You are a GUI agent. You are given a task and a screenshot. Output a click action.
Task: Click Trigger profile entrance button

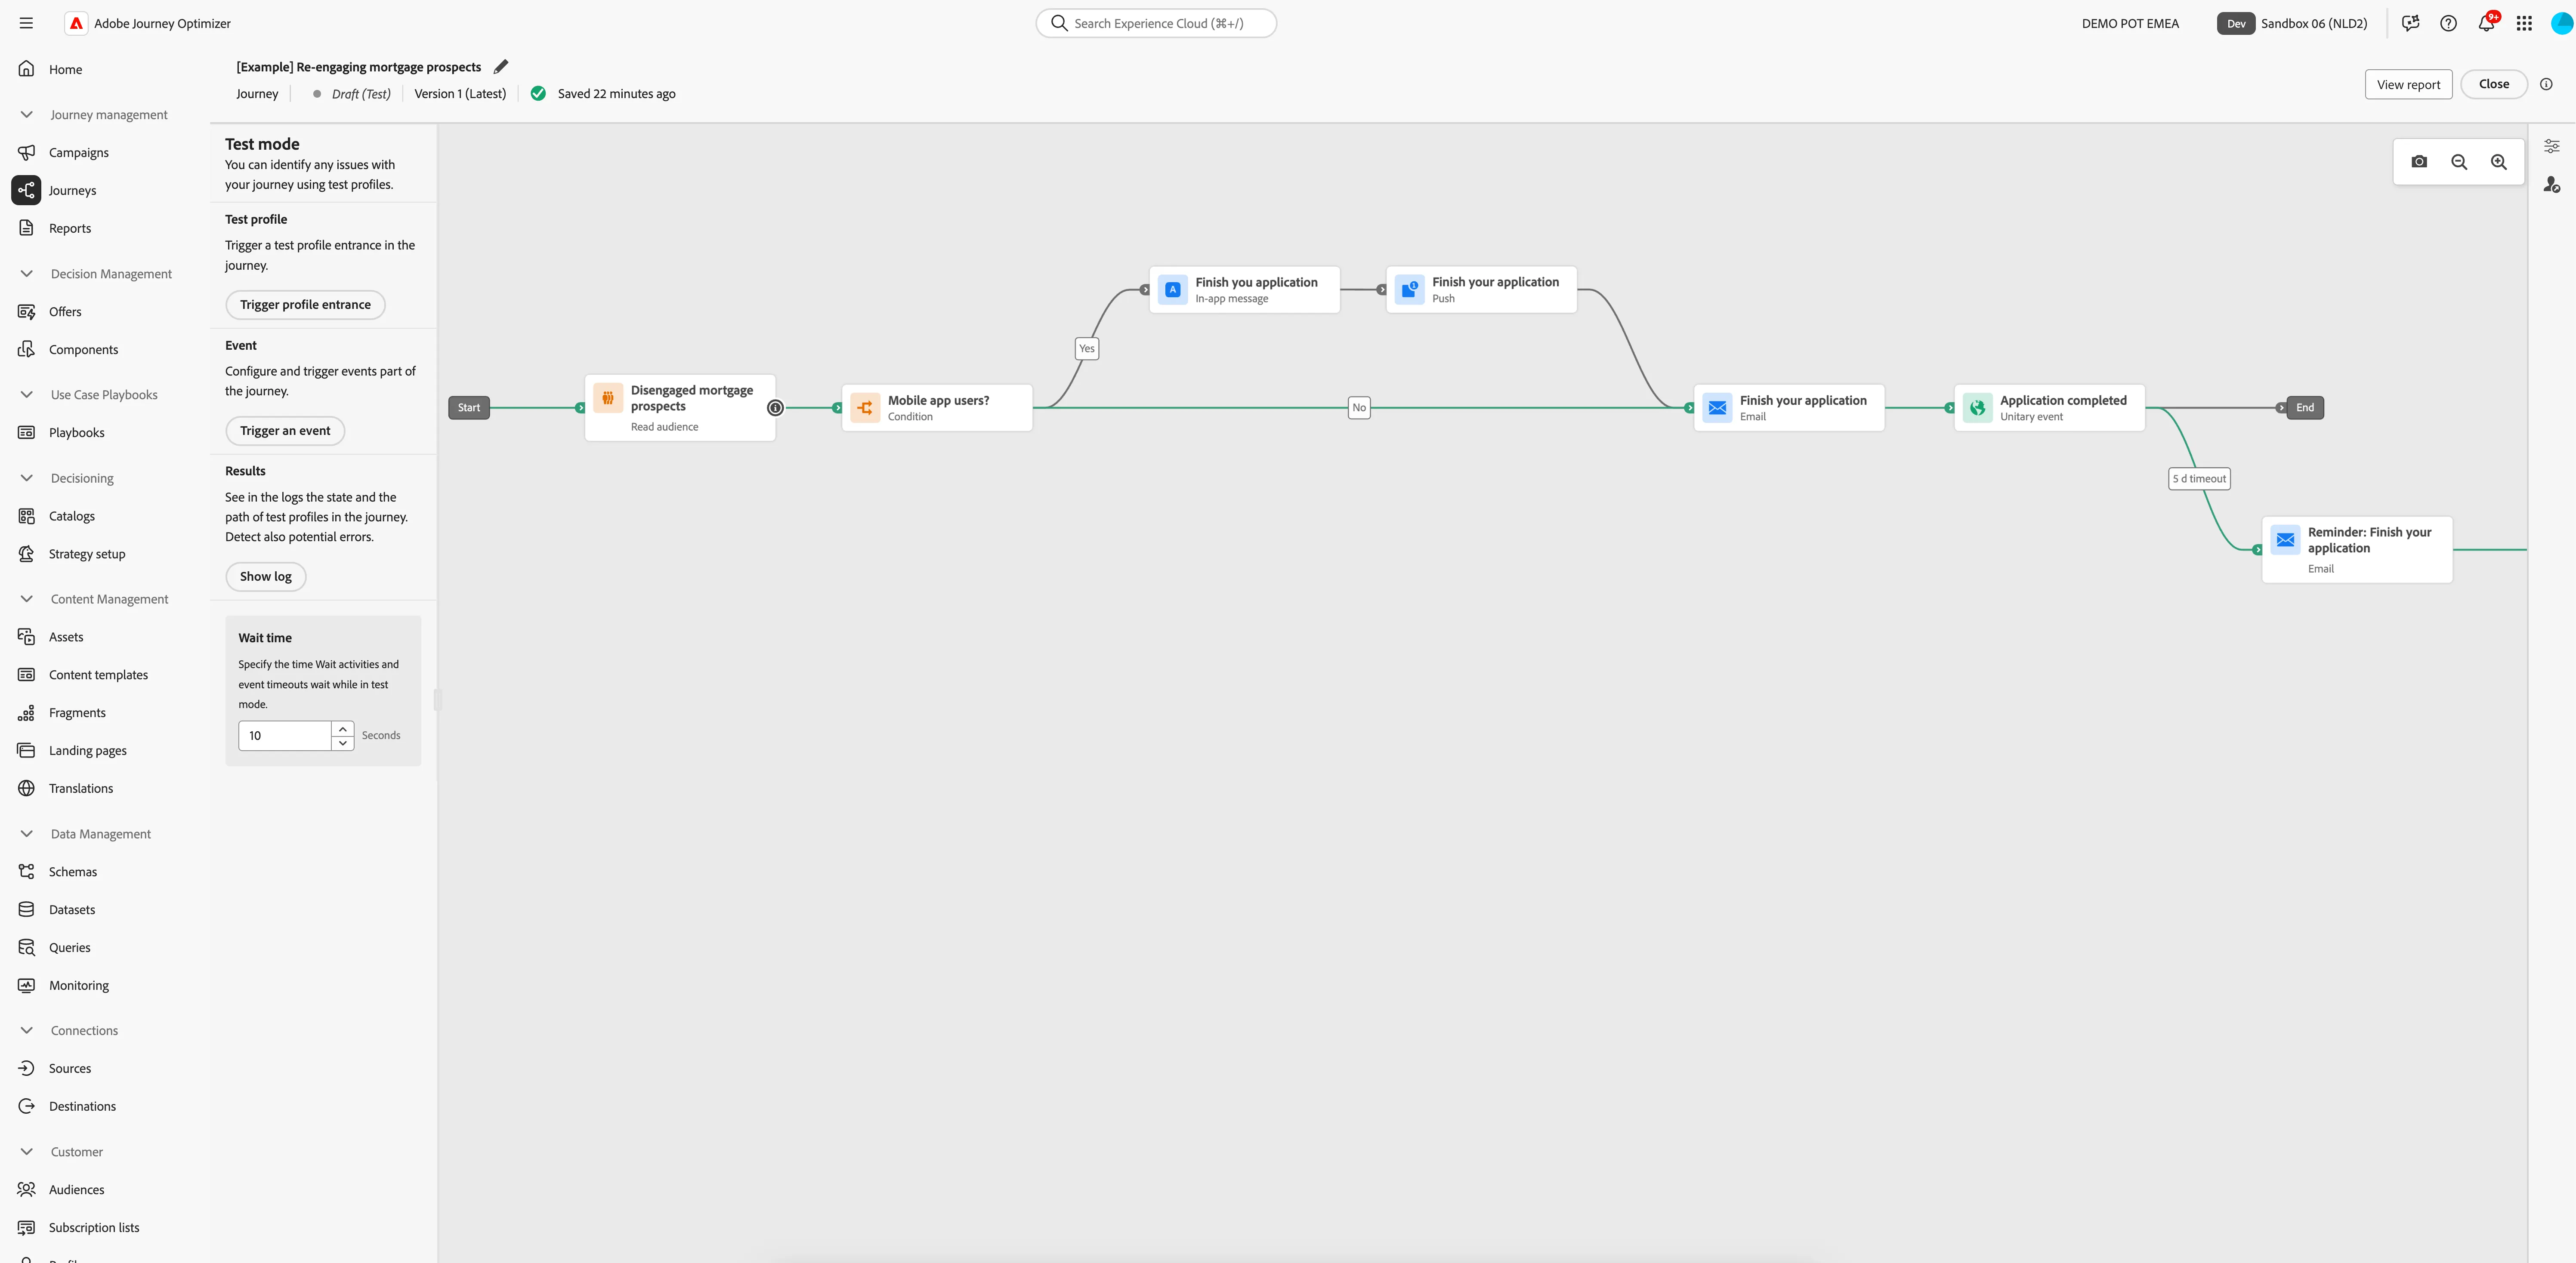305,305
